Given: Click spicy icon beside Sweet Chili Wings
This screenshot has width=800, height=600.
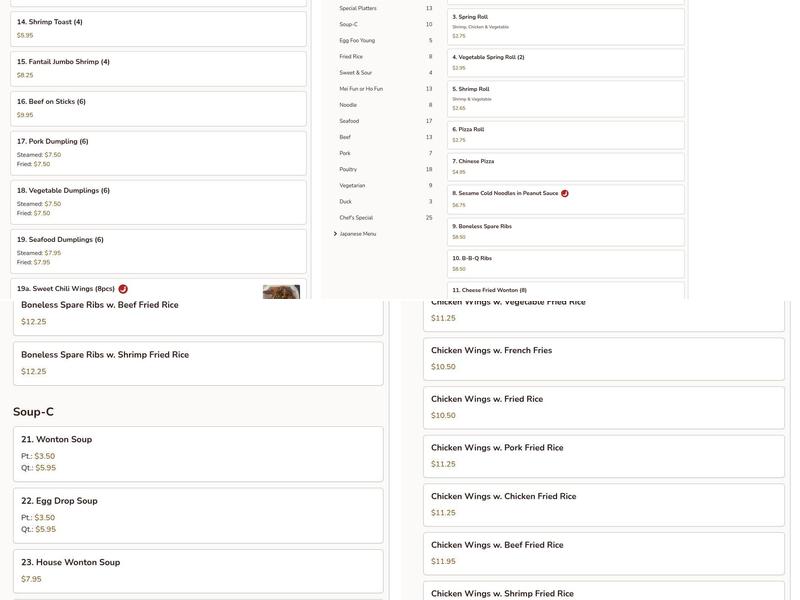Looking at the screenshot, I should 123,289.
